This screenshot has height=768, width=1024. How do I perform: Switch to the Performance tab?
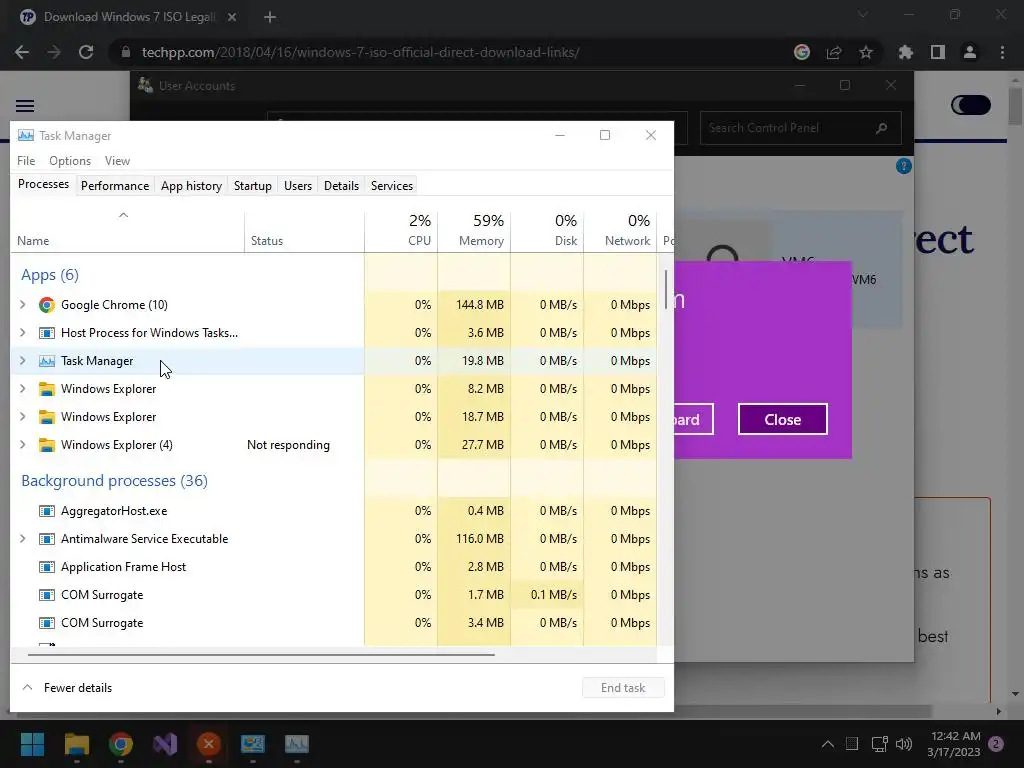click(115, 185)
